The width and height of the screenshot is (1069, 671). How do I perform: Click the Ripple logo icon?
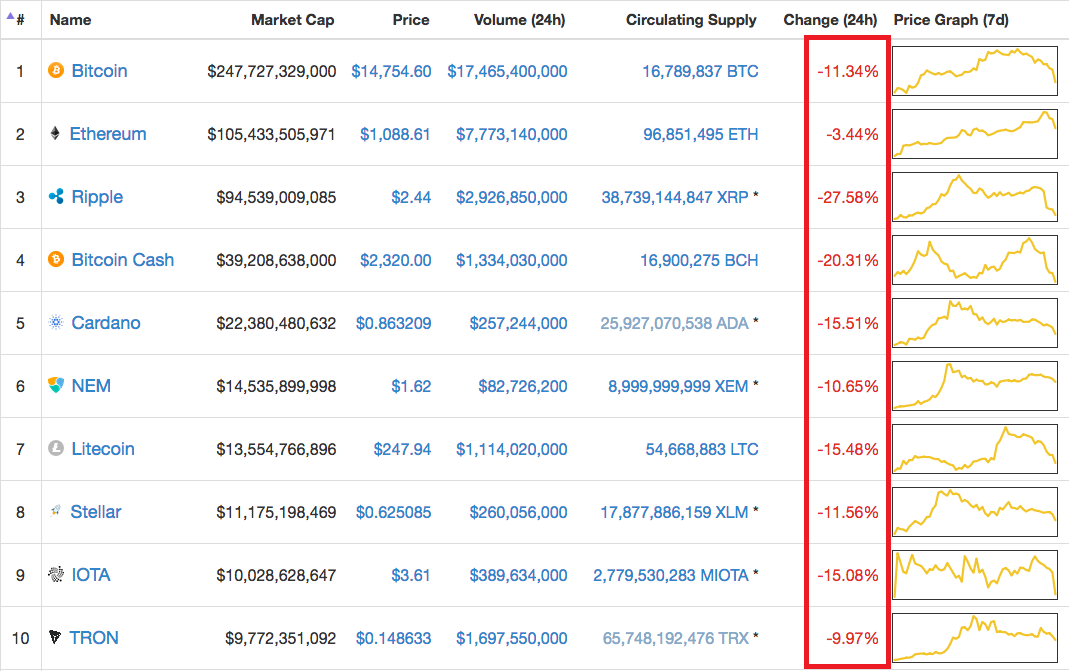56,196
